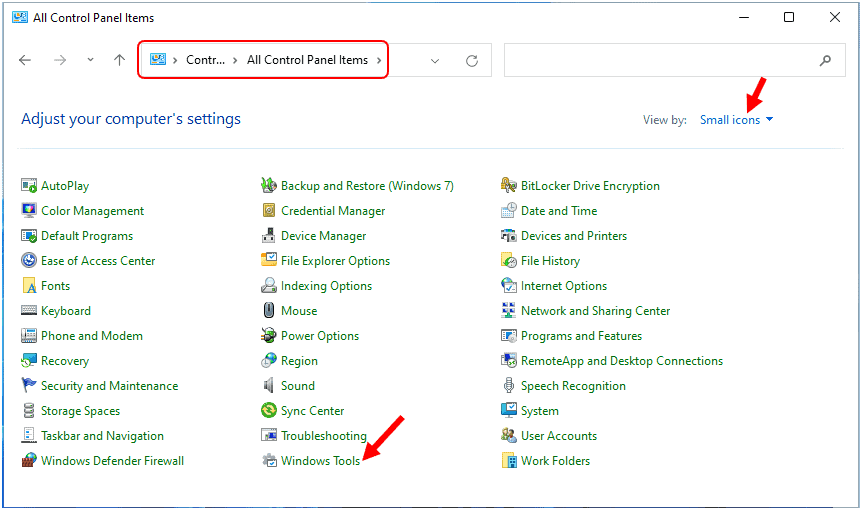
Task: Click the Ease of Access Center icon
Action: coord(29,261)
